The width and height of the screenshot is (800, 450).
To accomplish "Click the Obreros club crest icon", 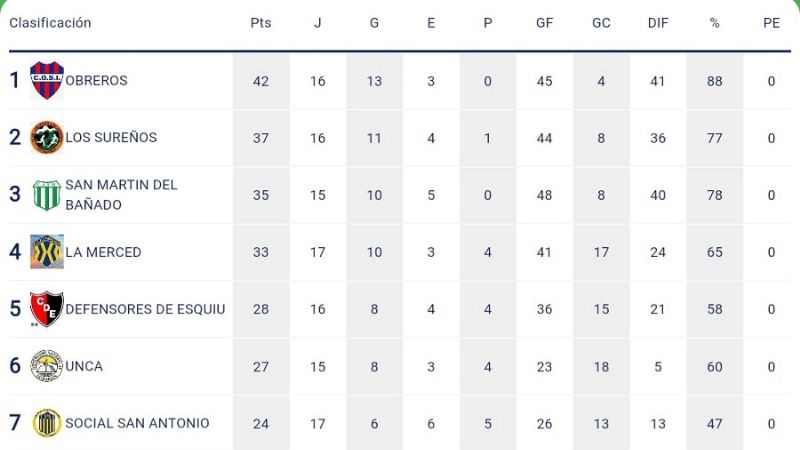I will (x=47, y=80).
